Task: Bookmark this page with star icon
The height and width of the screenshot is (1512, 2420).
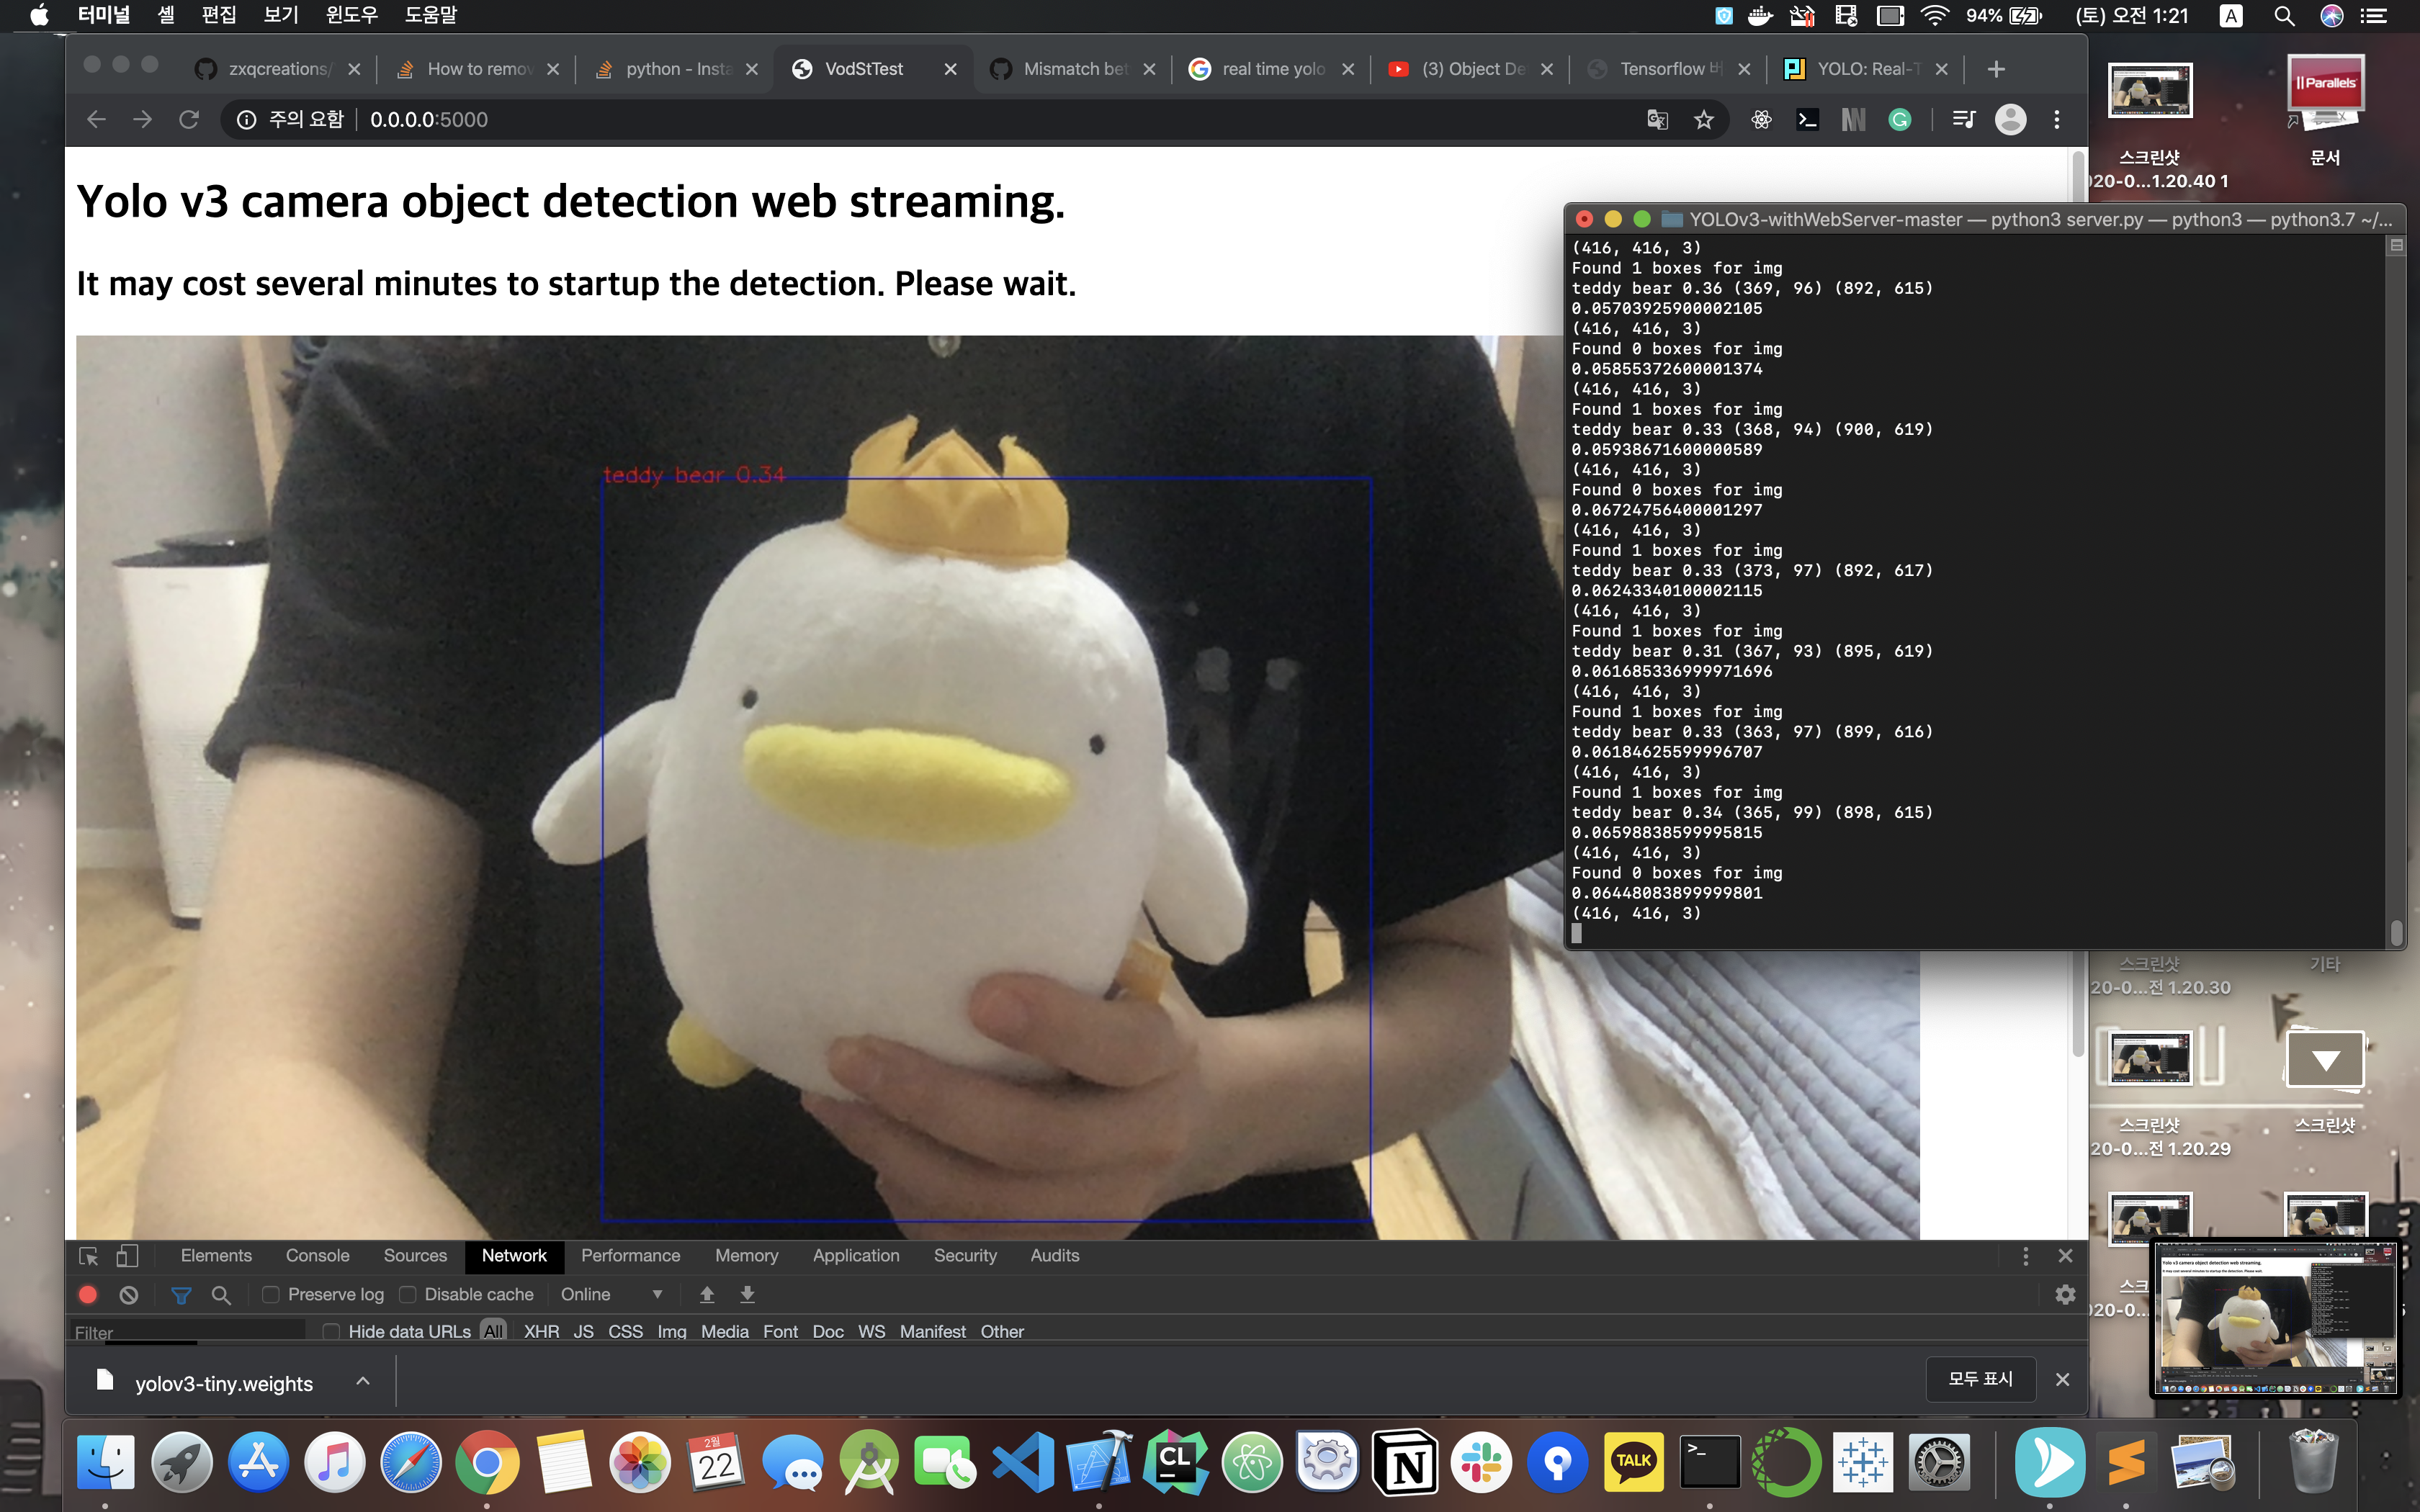Action: [1704, 120]
